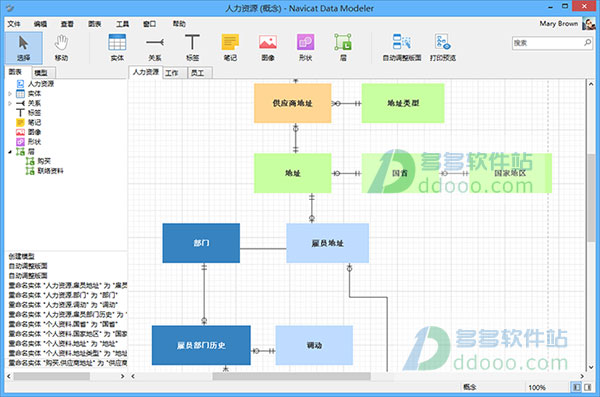Pick the 关系 relation line tool

155,48
